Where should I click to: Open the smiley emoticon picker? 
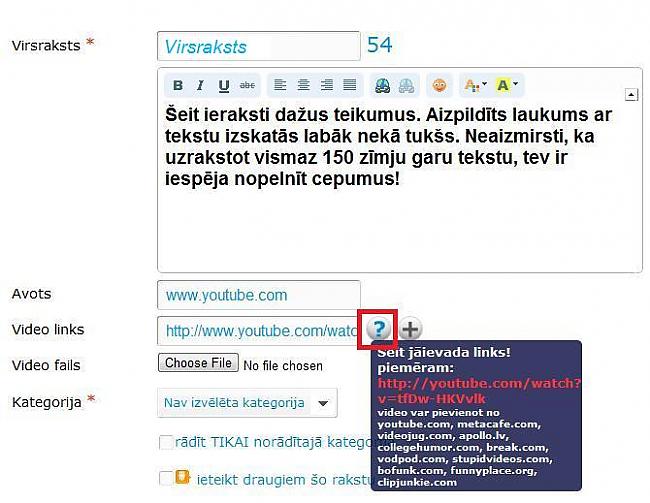439,85
